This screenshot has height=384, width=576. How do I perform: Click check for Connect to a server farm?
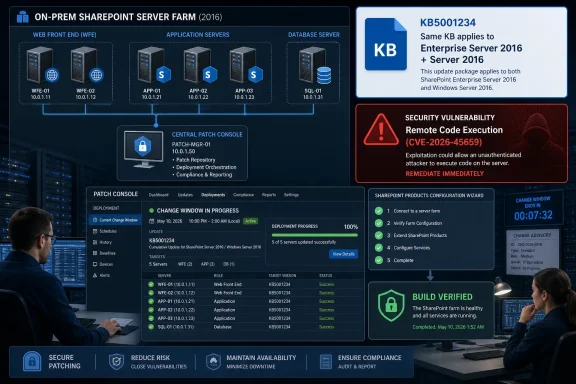click(379, 211)
